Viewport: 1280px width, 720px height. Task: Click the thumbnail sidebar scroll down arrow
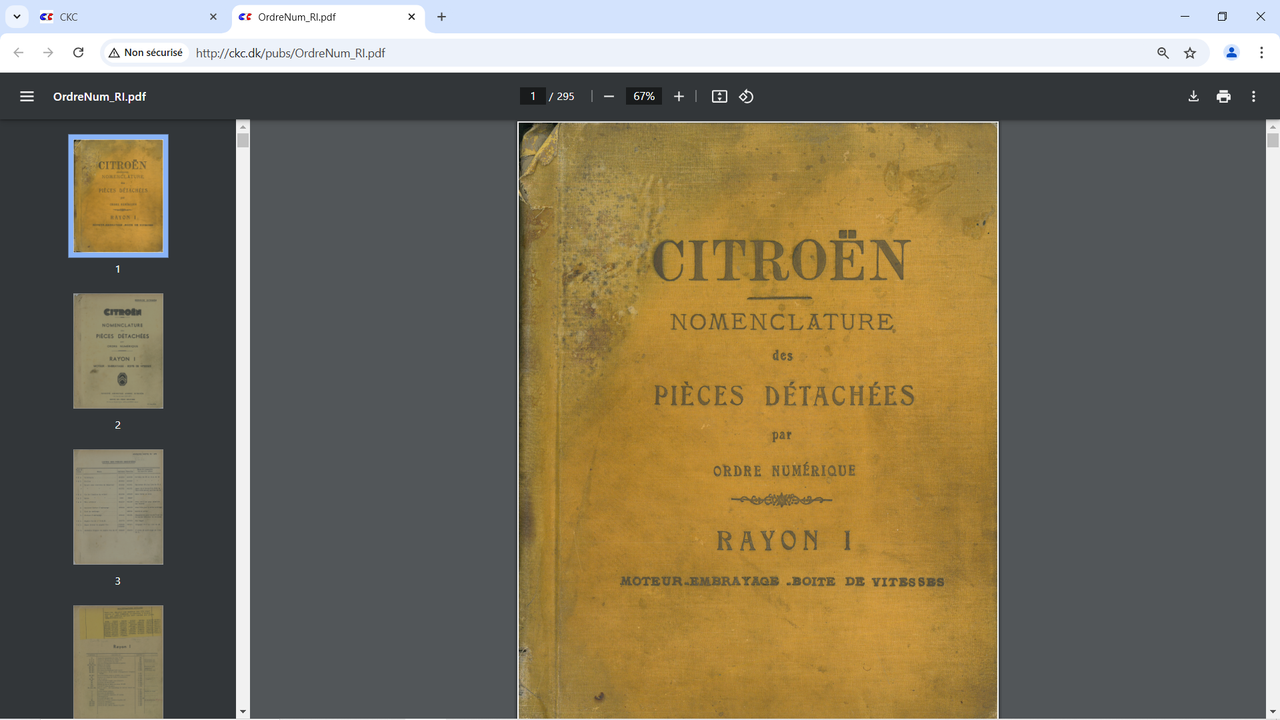pyautogui.click(x=243, y=712)
